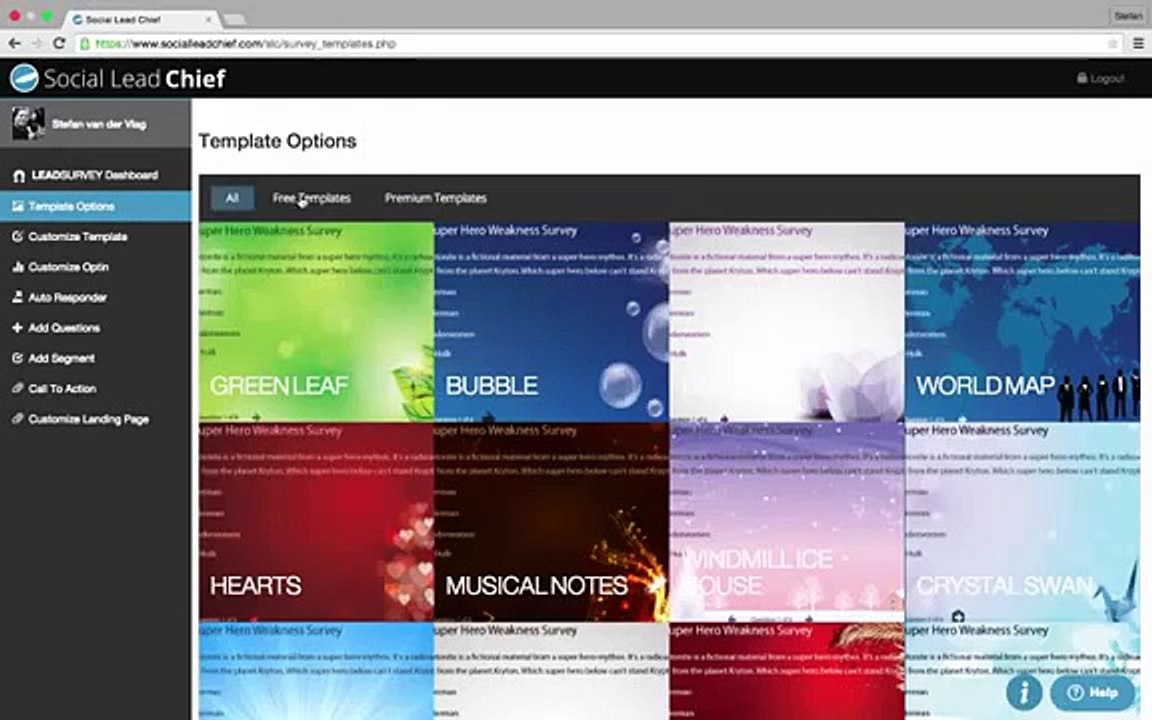The height and width of the screenshot is (720, 1152).
Task: Choose the Green Leaf template
Action: point(317,322)
